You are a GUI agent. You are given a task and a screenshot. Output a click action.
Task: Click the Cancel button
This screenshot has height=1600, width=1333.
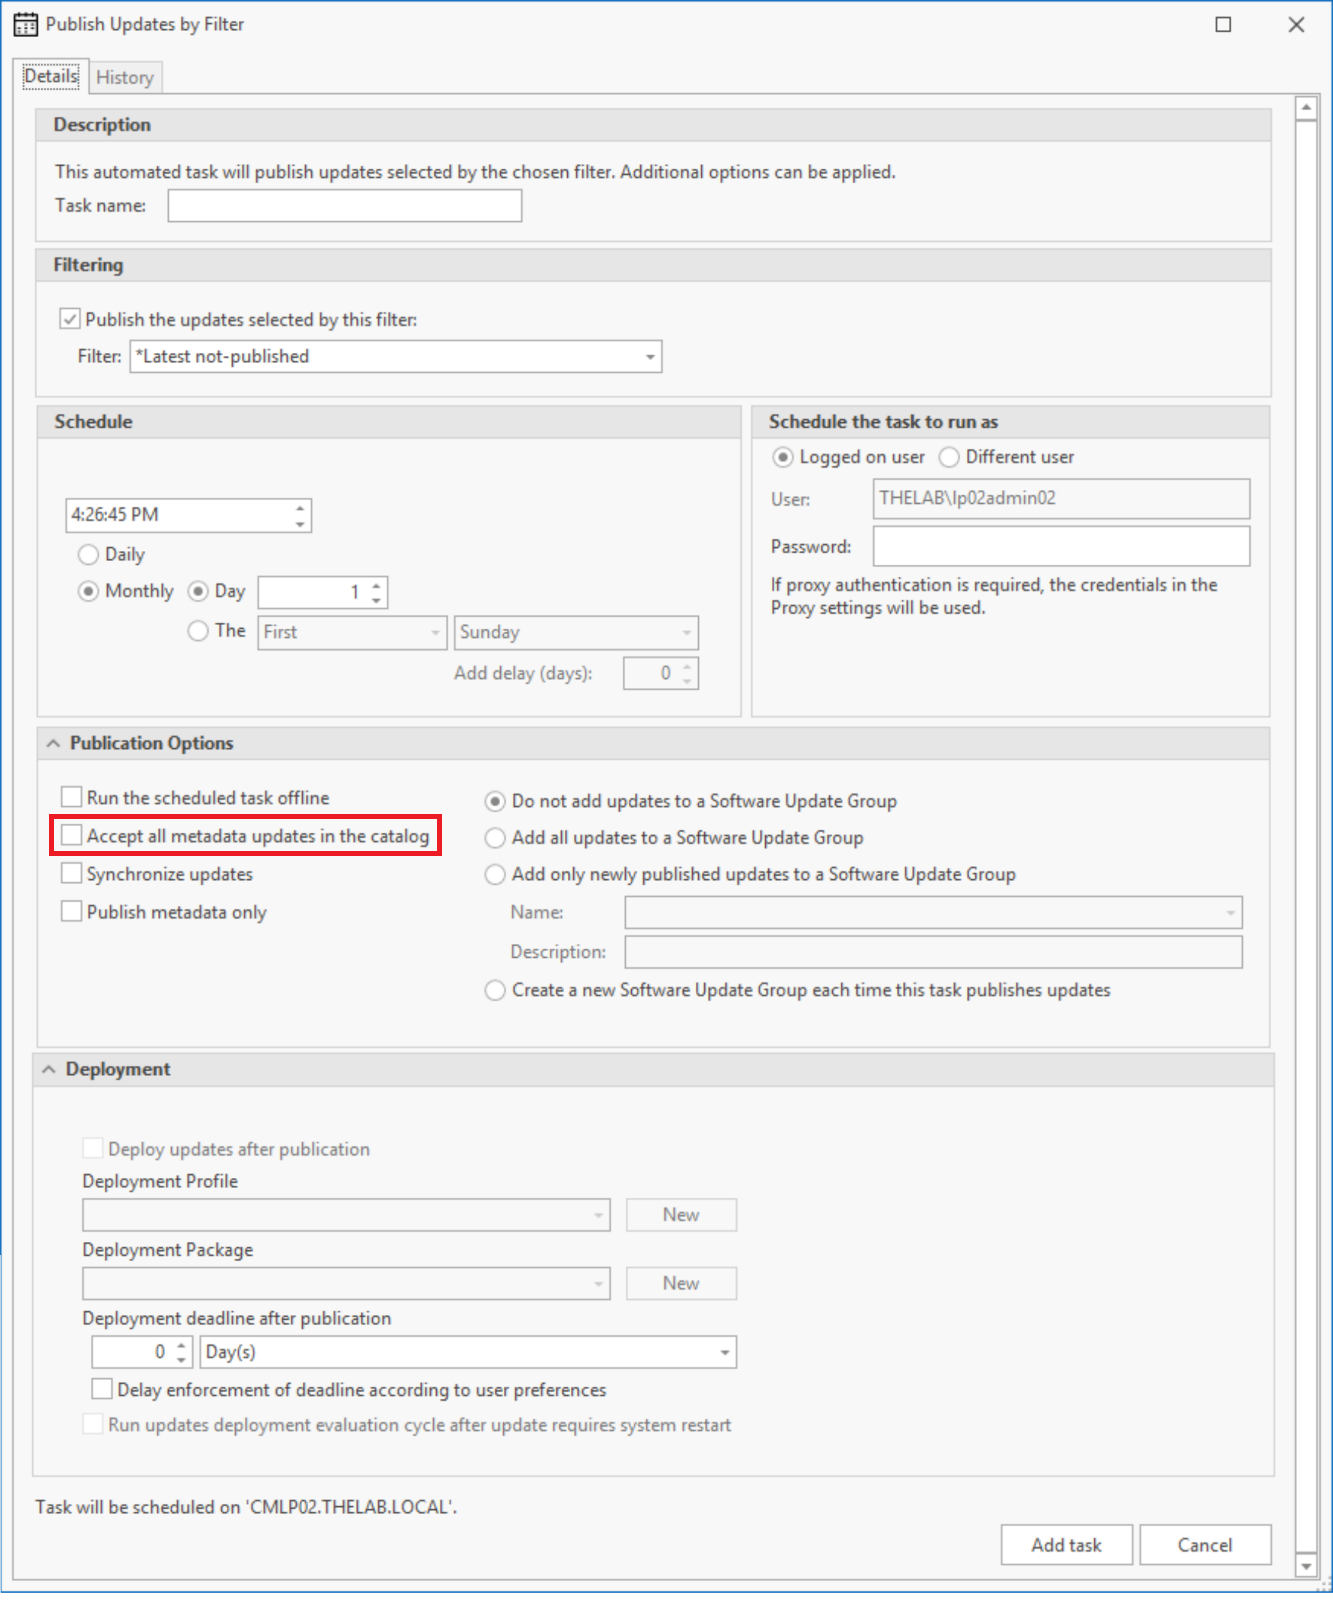pyautogui.click(x=1205, y=1545)
